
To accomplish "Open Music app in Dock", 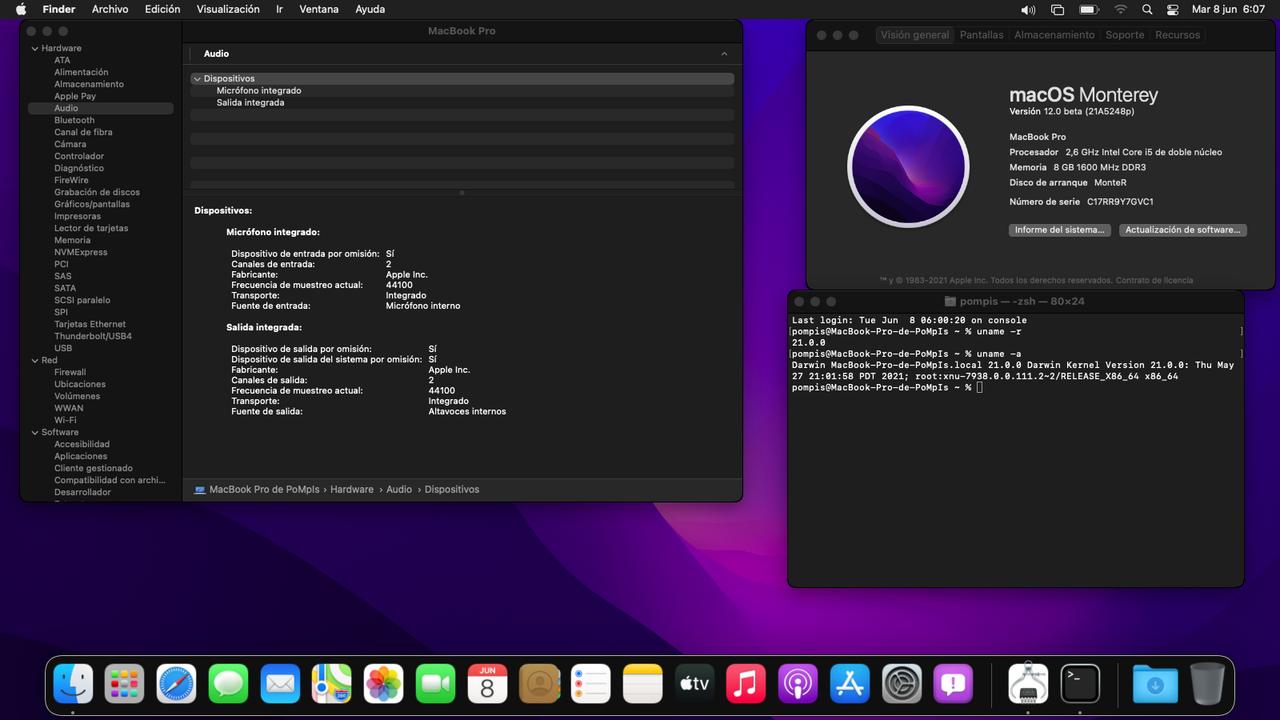I will (x=746, y=684).
